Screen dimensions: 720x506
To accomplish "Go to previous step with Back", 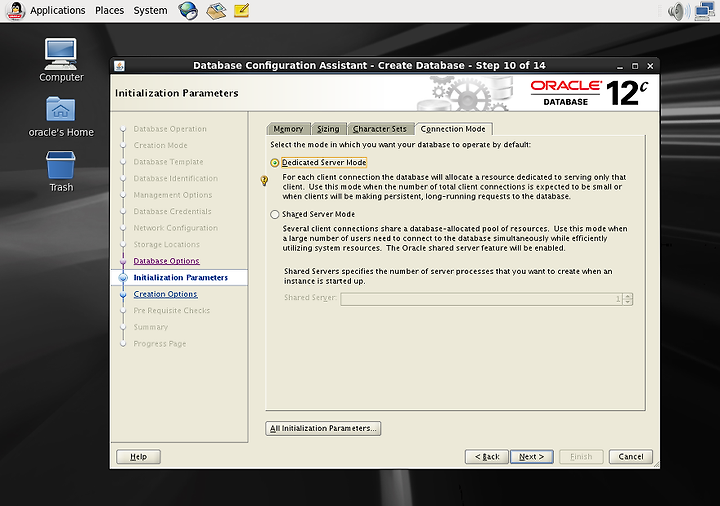I will 486,457.
